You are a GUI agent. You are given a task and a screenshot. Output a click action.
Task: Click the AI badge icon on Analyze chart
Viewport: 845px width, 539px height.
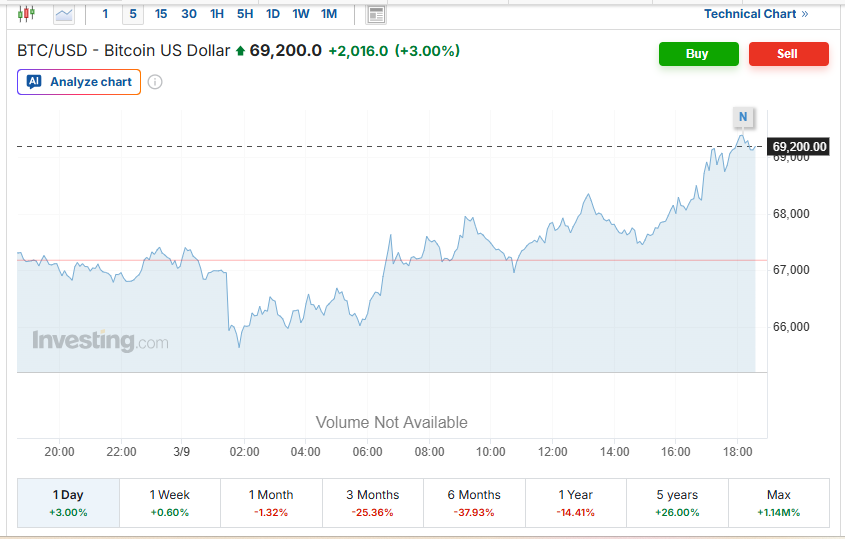34,82
